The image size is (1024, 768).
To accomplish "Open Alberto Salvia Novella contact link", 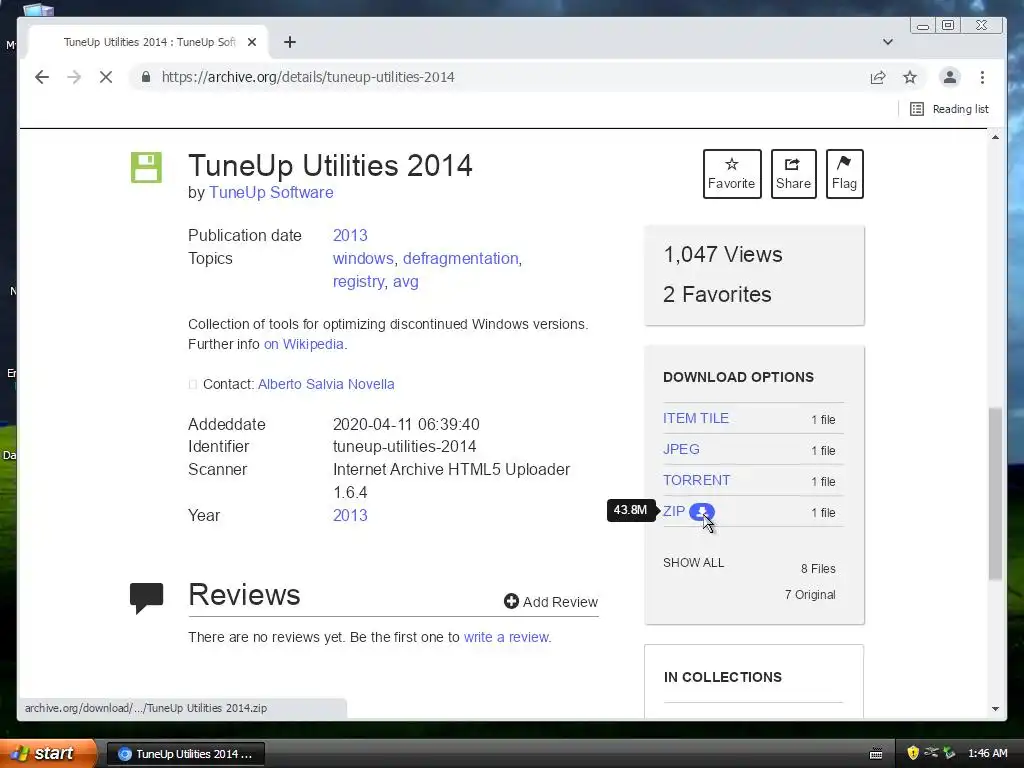I will pyautogui.click(x=326, y=384).
